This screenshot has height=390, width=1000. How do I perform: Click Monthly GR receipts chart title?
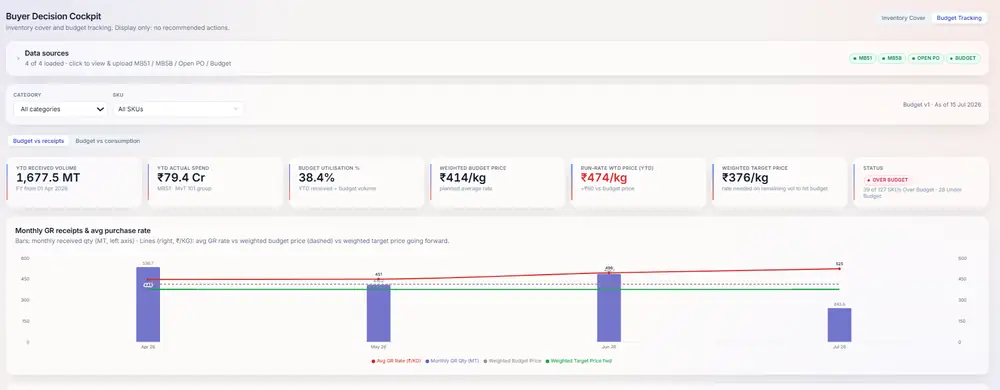click(82, 230)
